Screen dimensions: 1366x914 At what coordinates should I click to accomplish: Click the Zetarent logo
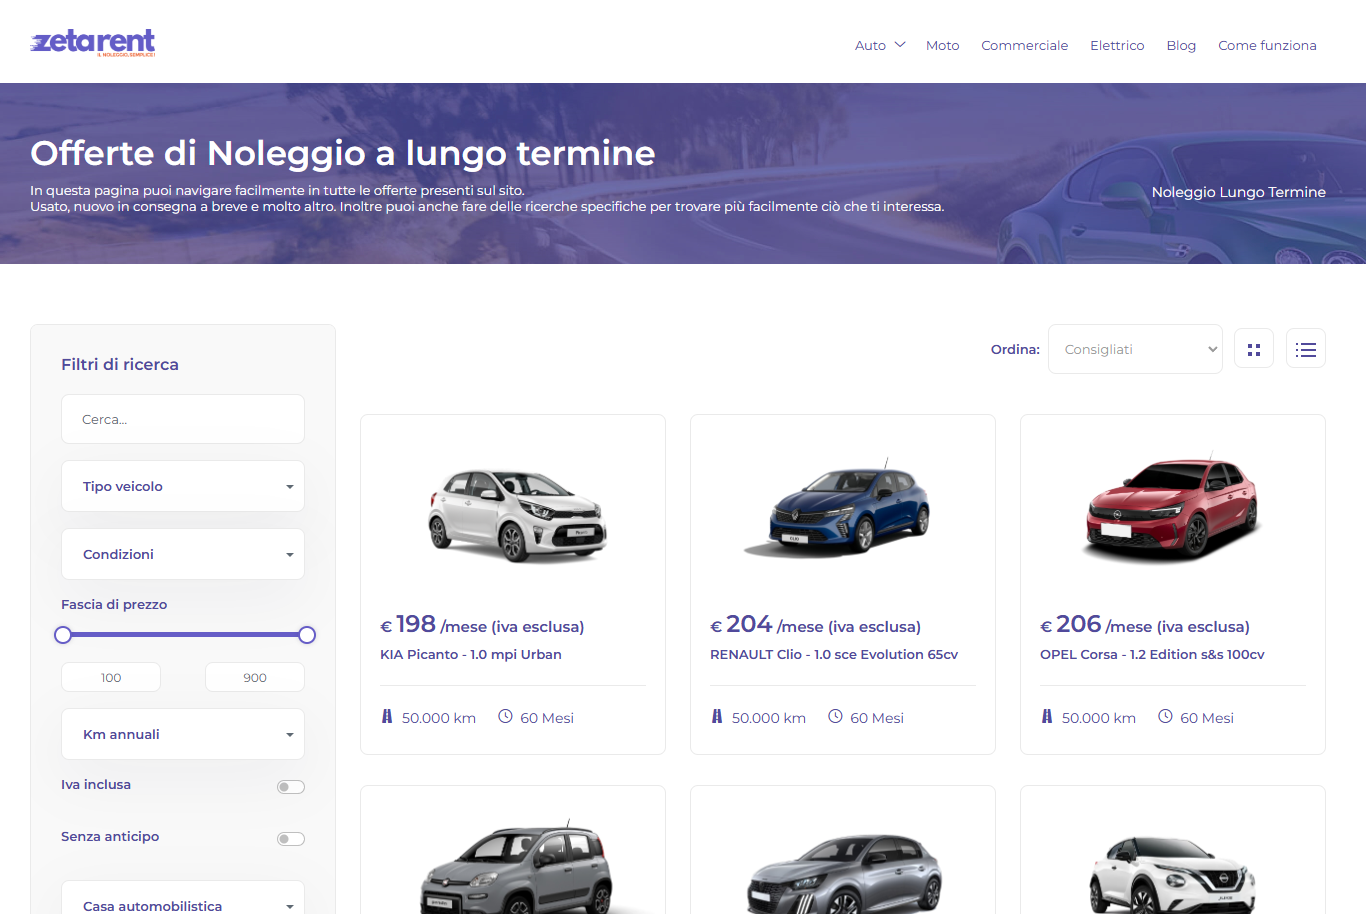click(93, 42)
